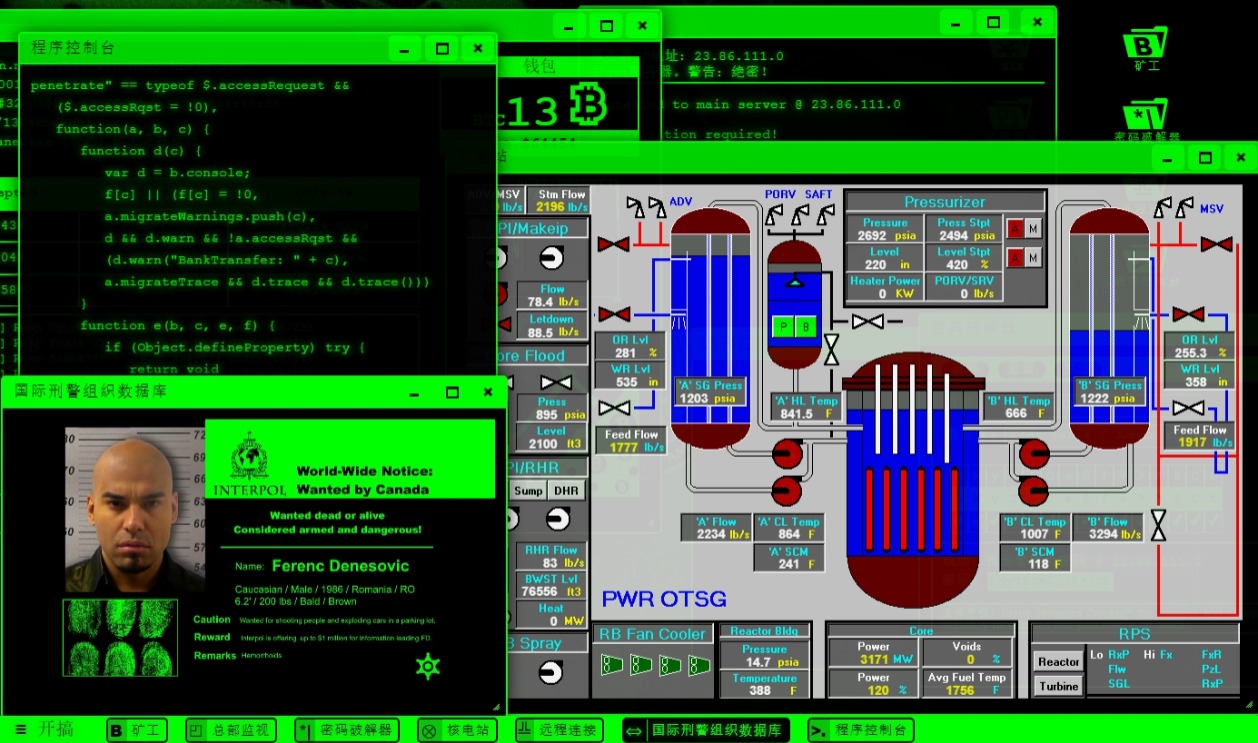Set pressurizer Level Stpt control to Manual (M)

coord(1033,258)
